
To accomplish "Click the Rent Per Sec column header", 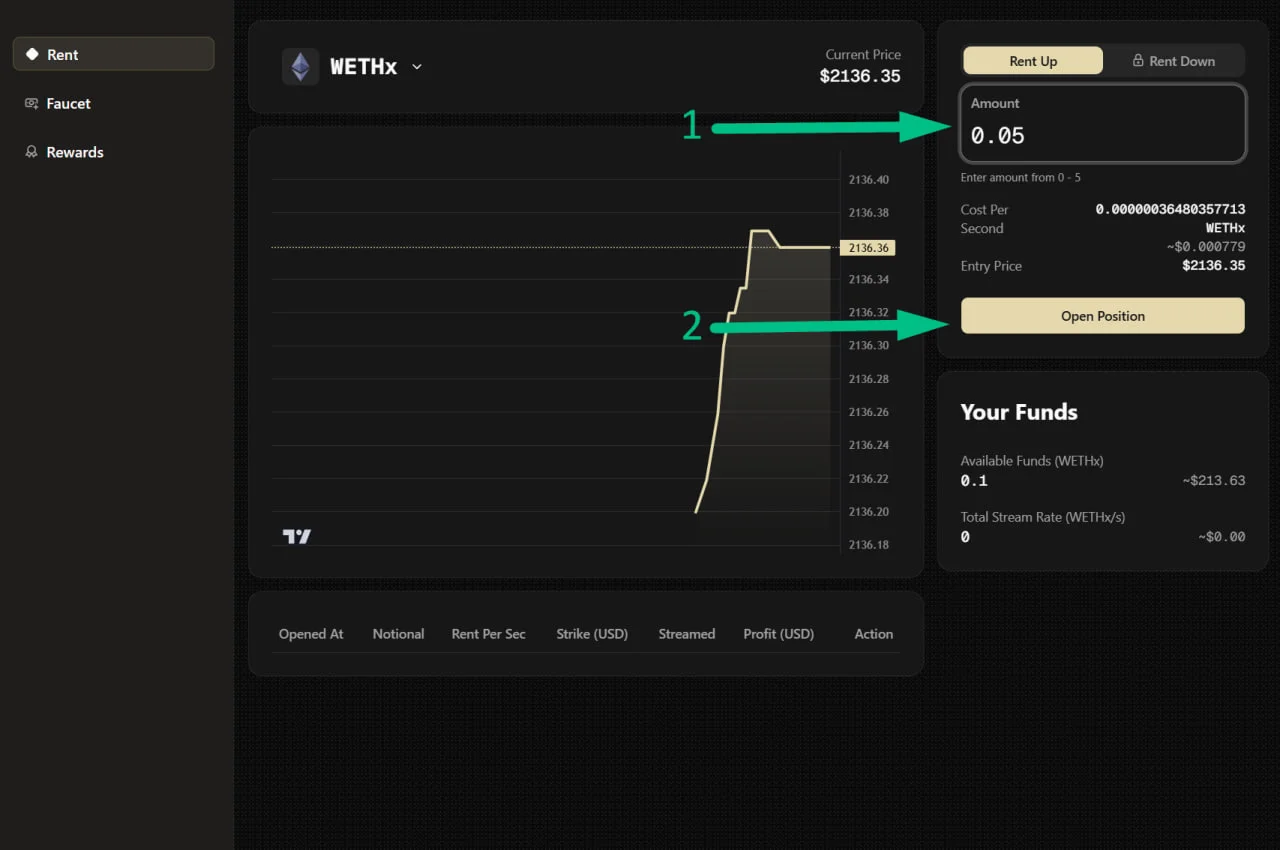I will 488,634.
